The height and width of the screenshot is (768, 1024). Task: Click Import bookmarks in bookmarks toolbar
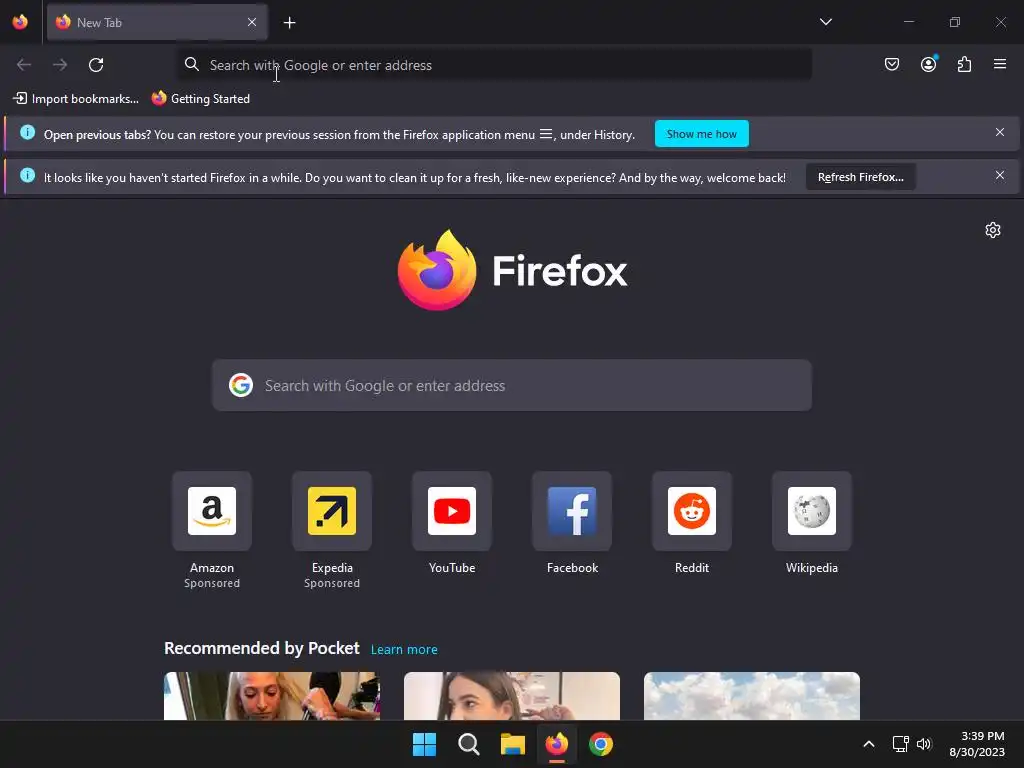tap(76, 99)
